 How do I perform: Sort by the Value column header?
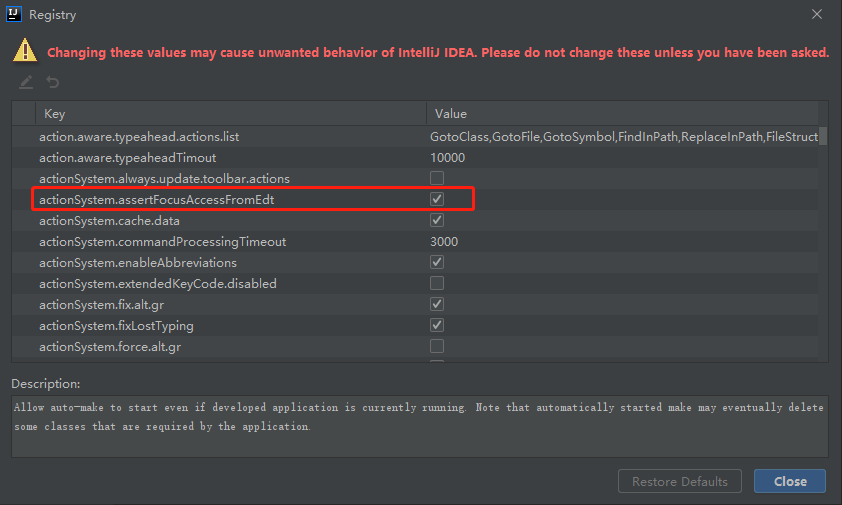[622, 113]
